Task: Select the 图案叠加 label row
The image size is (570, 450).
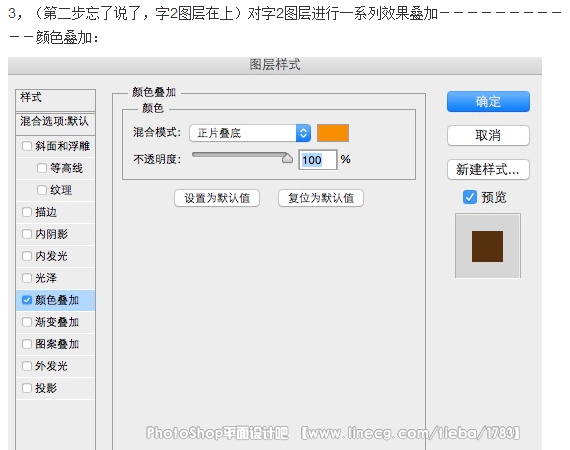Action: coord(56,344)
